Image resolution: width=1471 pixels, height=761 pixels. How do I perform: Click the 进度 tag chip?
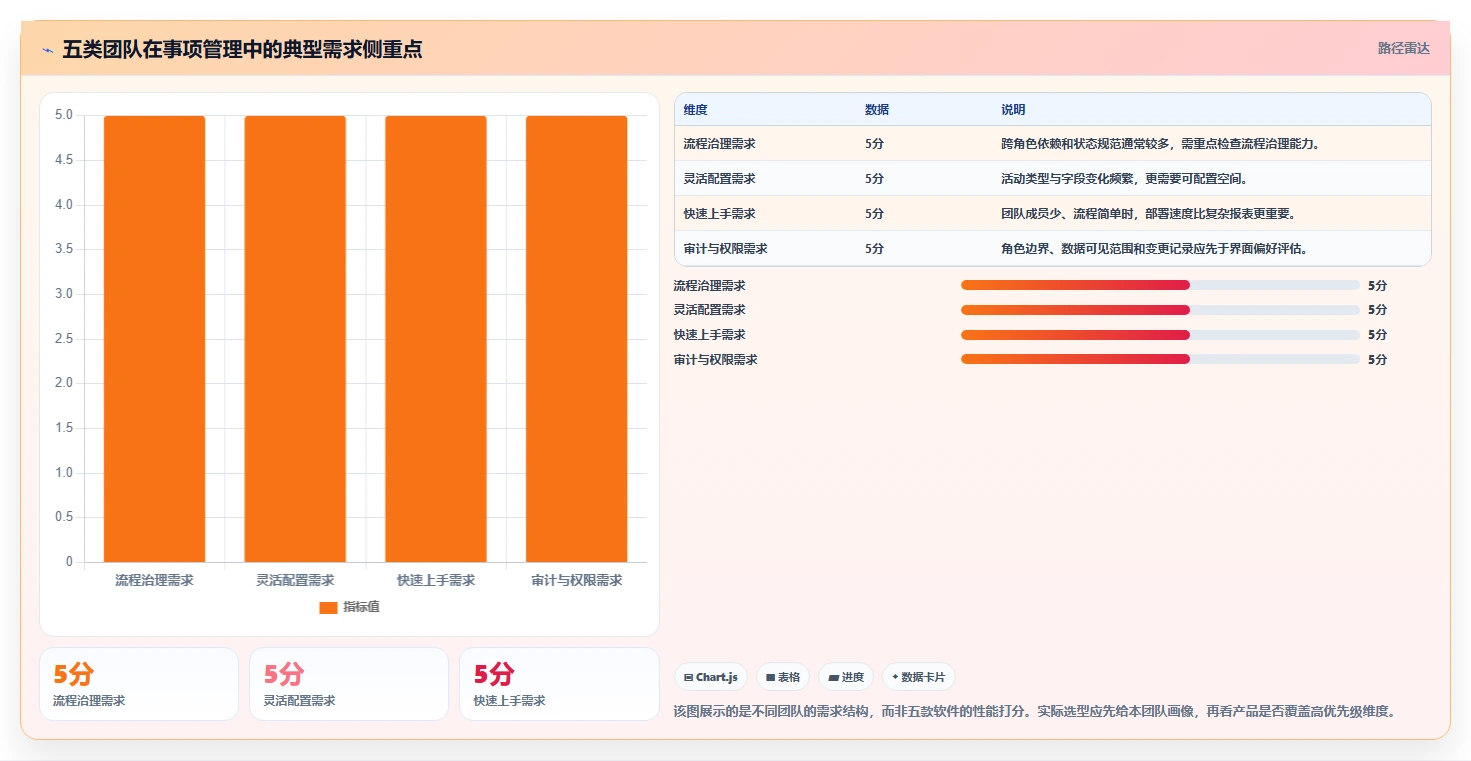(x=846, y=677)
